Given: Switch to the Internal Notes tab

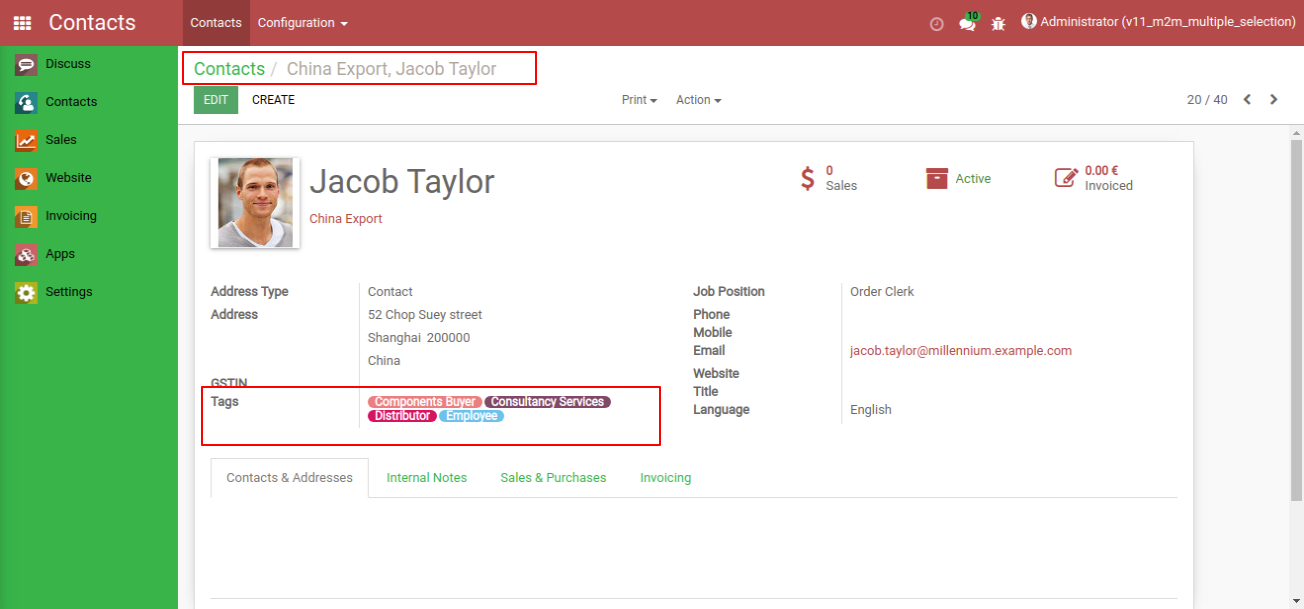Looking at the screenshot, I should coord(426,477).
